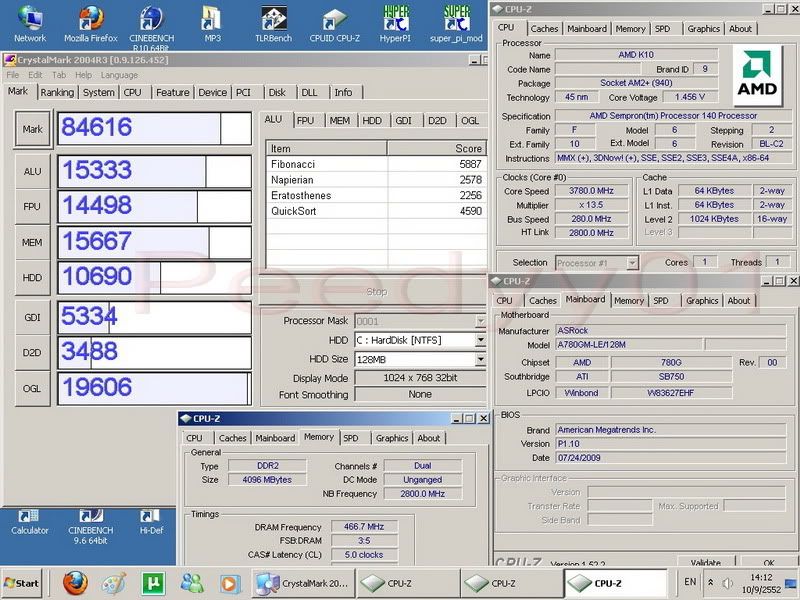This screenshot has width=800, height=600.
Task: Click the Stop button in CrystalMark
Action: 376,291
